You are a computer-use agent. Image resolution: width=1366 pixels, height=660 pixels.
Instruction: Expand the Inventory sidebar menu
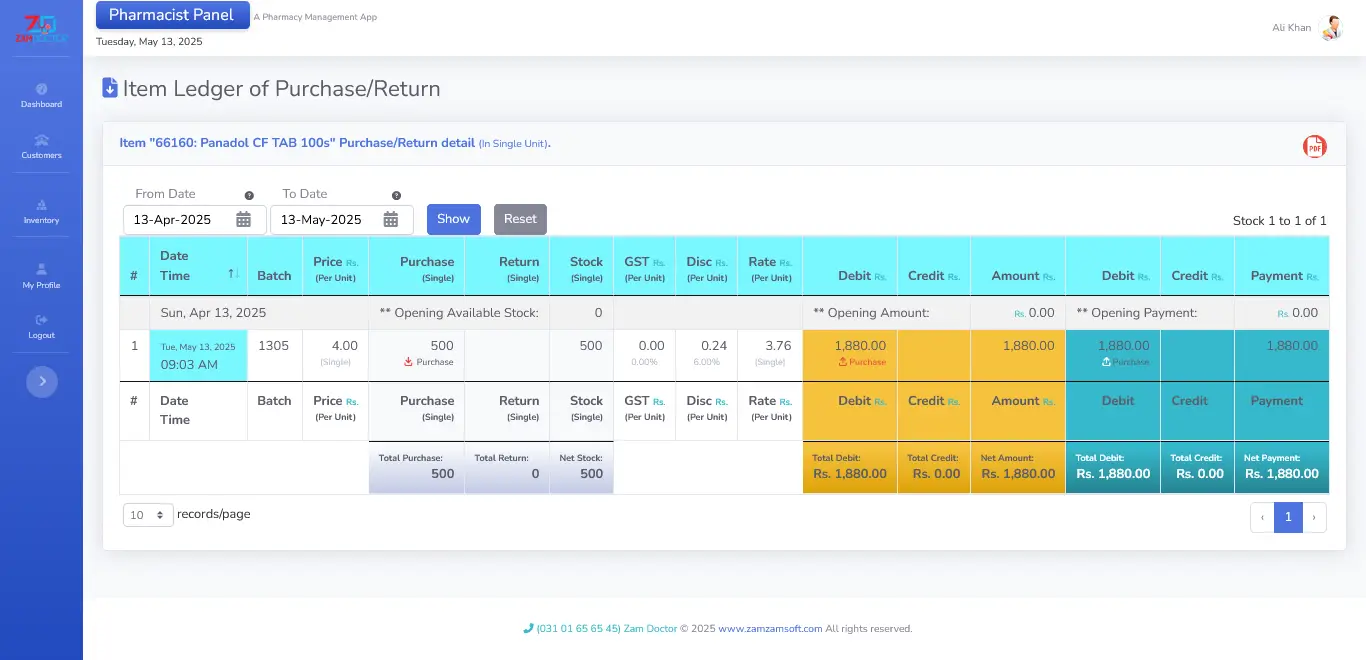pos(41,211)
